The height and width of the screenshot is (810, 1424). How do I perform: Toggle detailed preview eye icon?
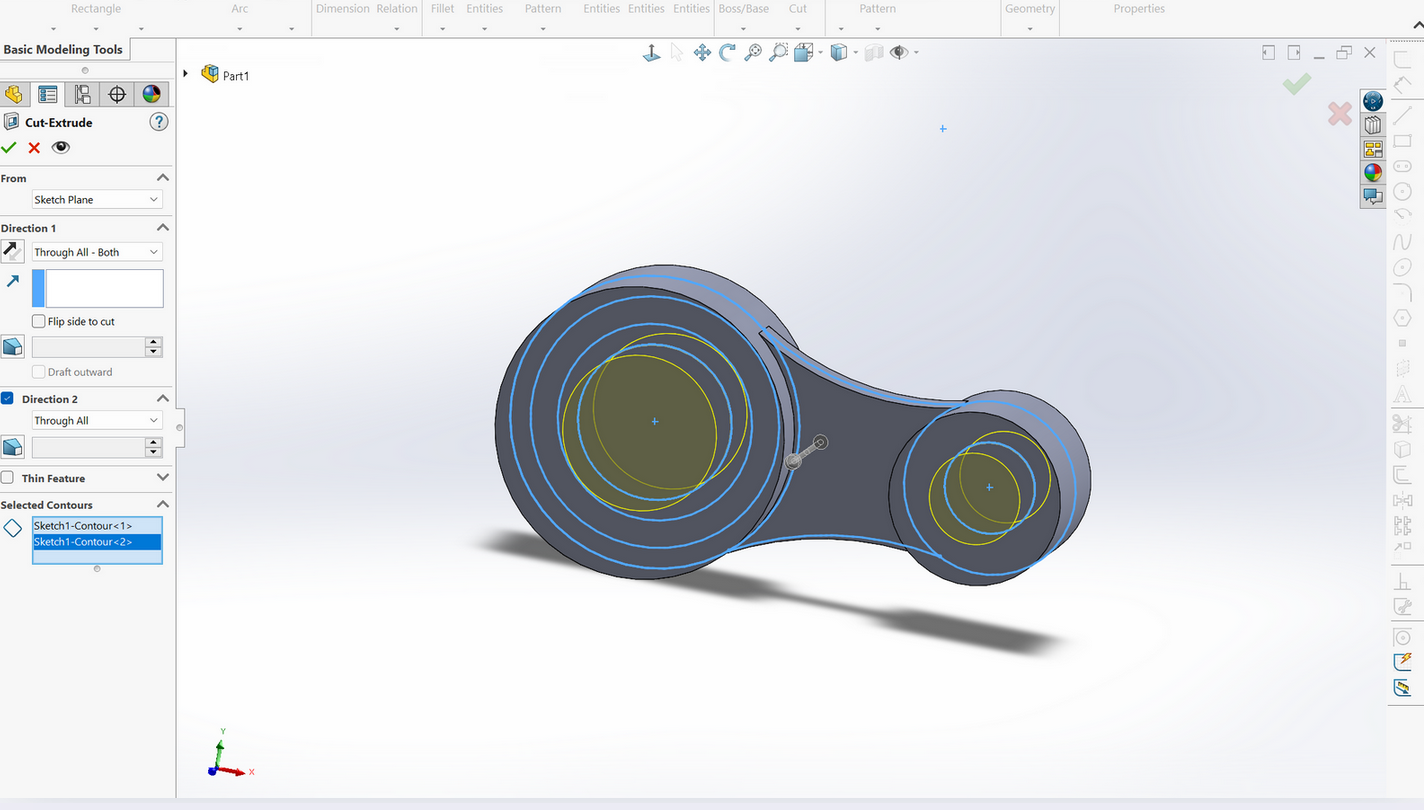pyautogui.click(x=61, y=147)
